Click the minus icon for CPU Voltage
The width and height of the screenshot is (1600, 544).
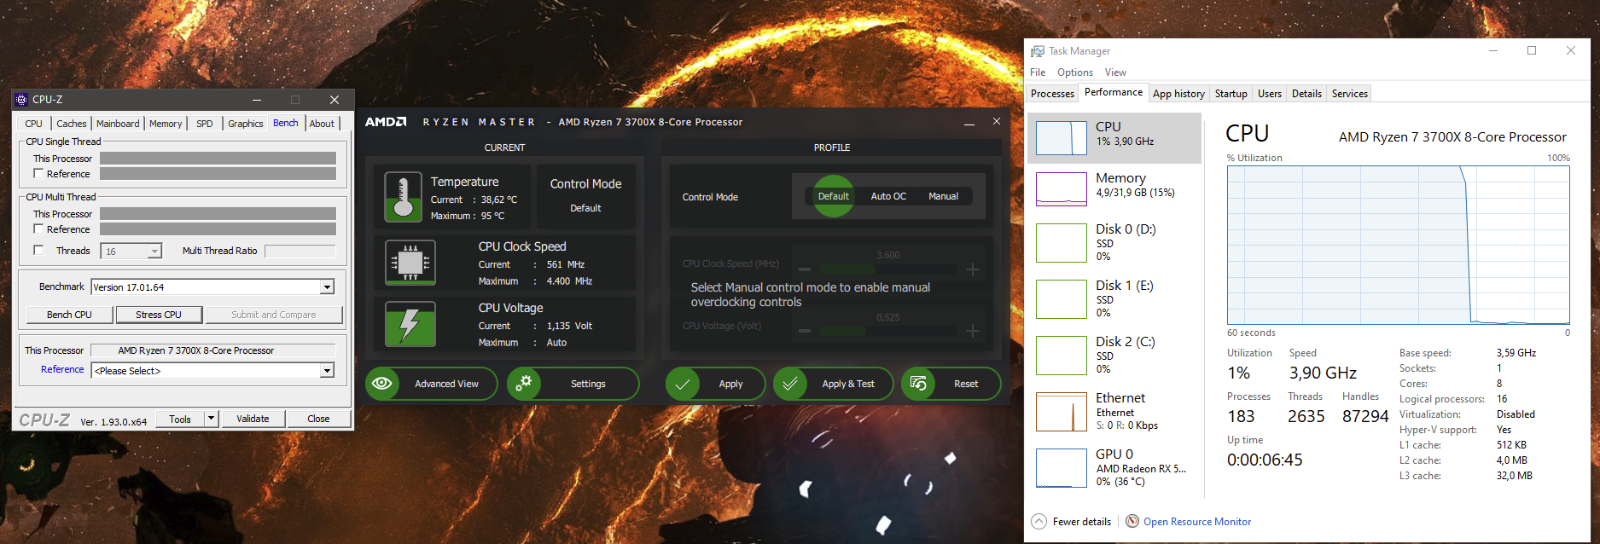804,331
